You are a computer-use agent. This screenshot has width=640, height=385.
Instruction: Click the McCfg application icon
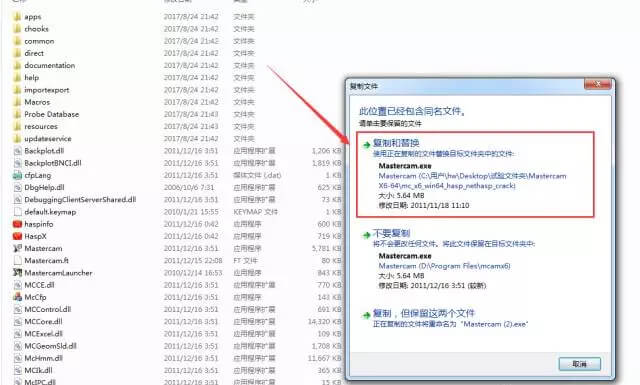pos(17,297)
